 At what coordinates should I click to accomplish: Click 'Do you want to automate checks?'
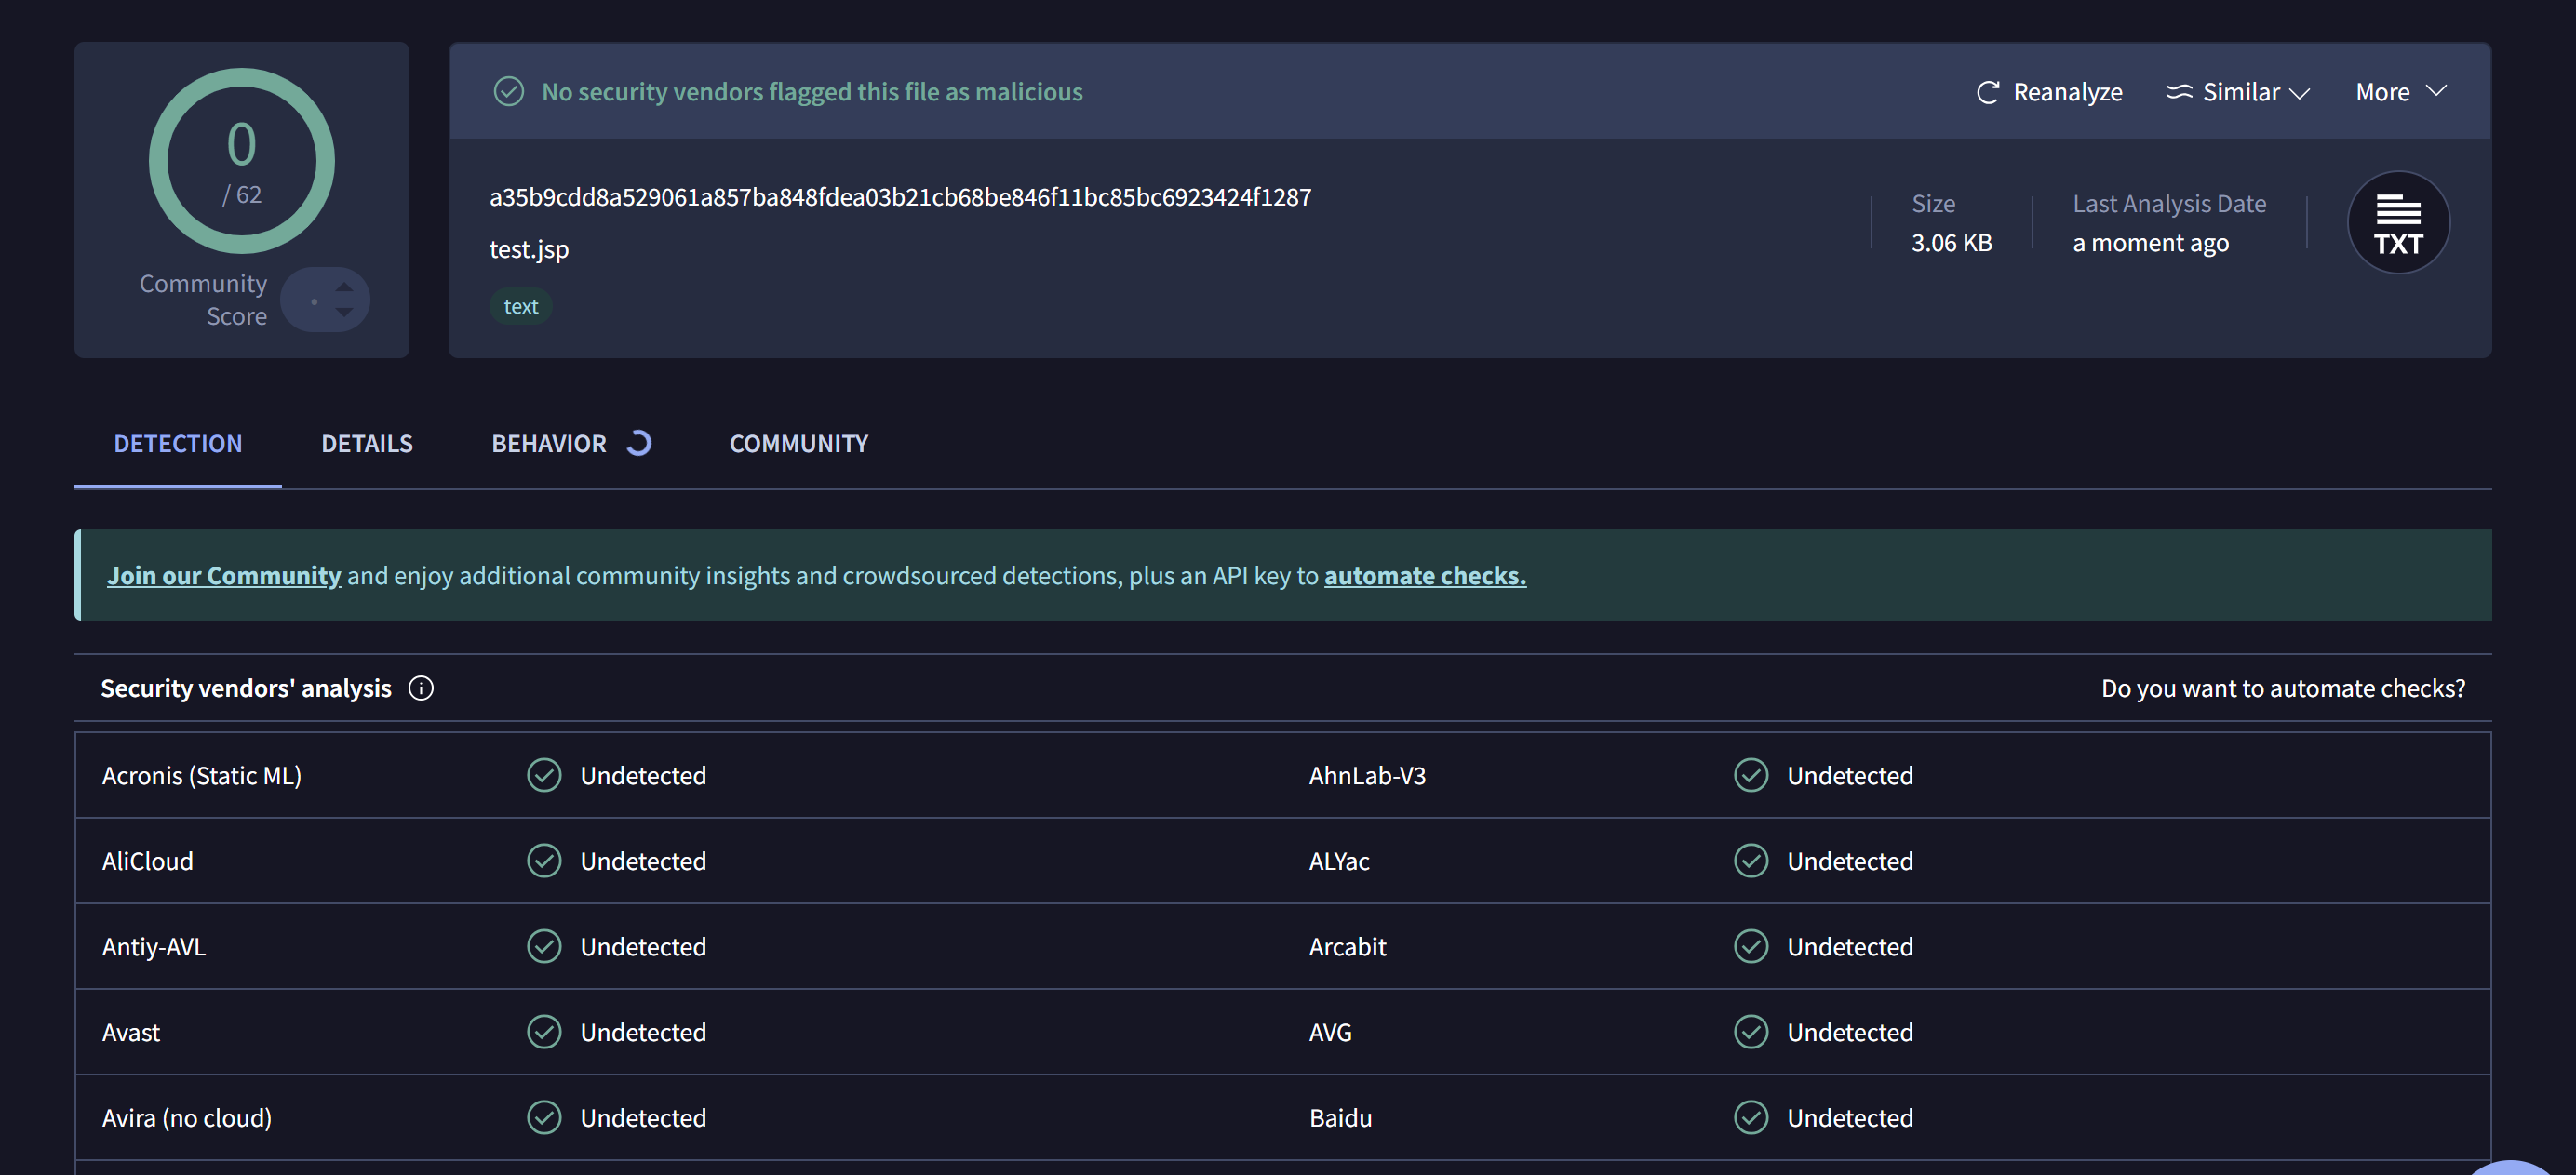pos(2282,688)
